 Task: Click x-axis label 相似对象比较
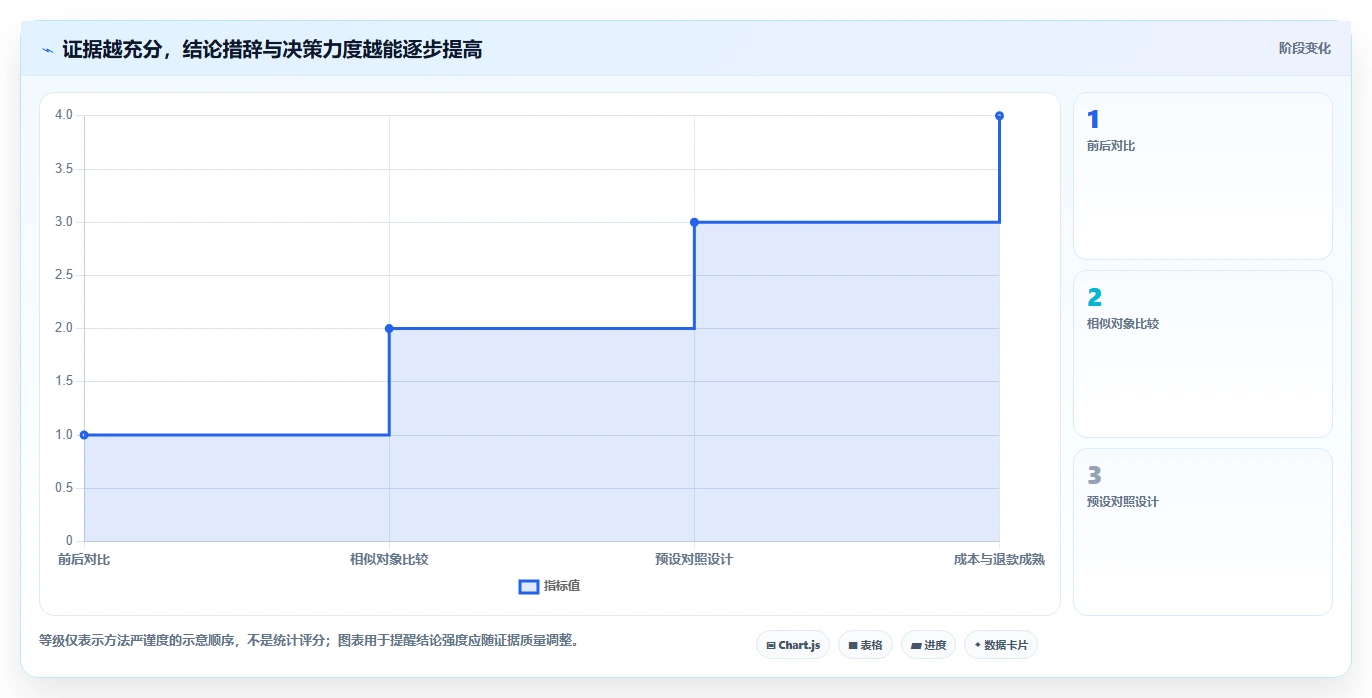point(389,559)
